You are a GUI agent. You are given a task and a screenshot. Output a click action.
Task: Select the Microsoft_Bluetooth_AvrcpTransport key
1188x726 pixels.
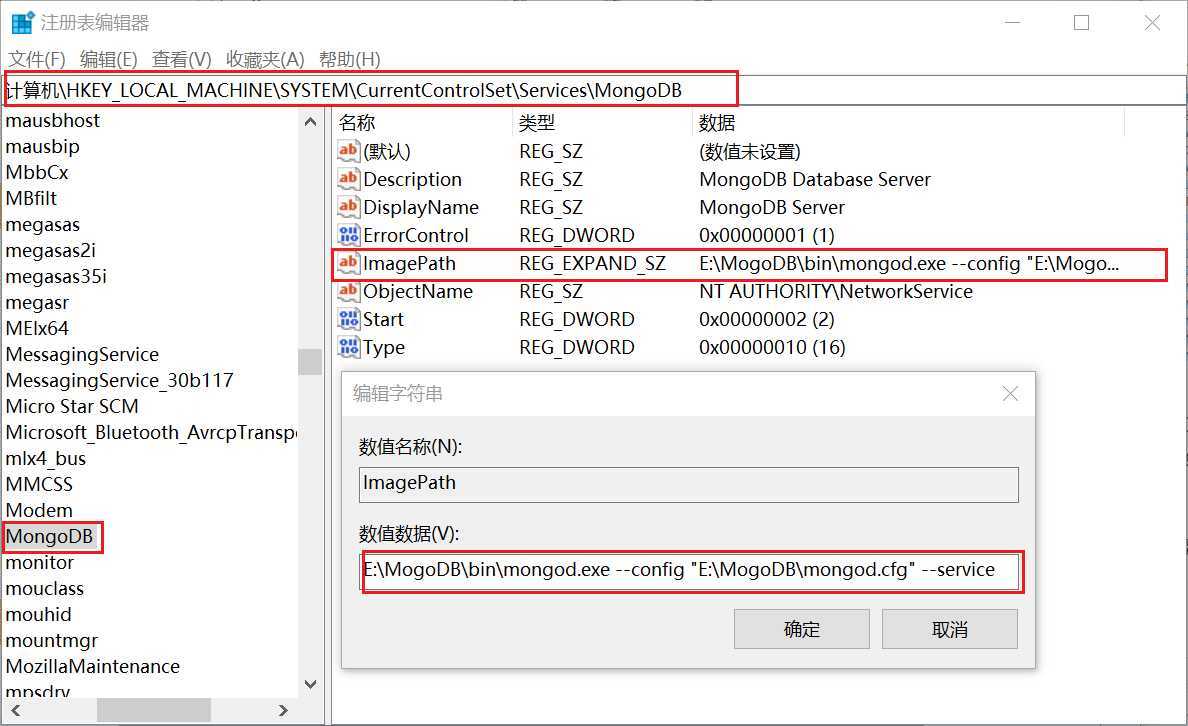[x=151, y=433]
